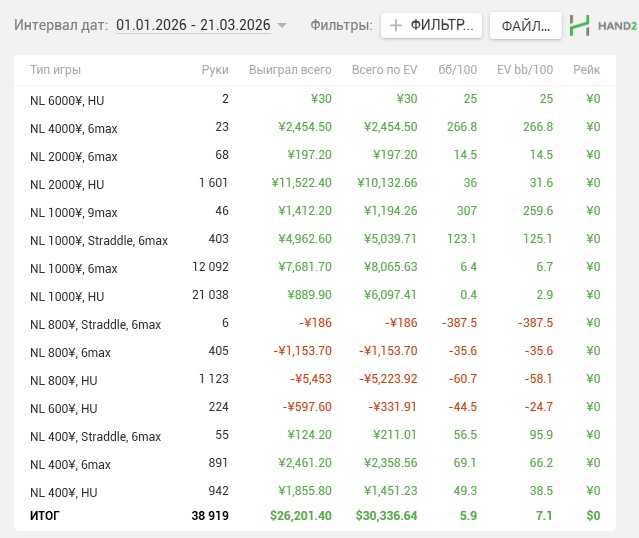This screenshot has height=538, width=639.
Task: Sort by the Всего по EV column header
Action: tap(384, 70)
